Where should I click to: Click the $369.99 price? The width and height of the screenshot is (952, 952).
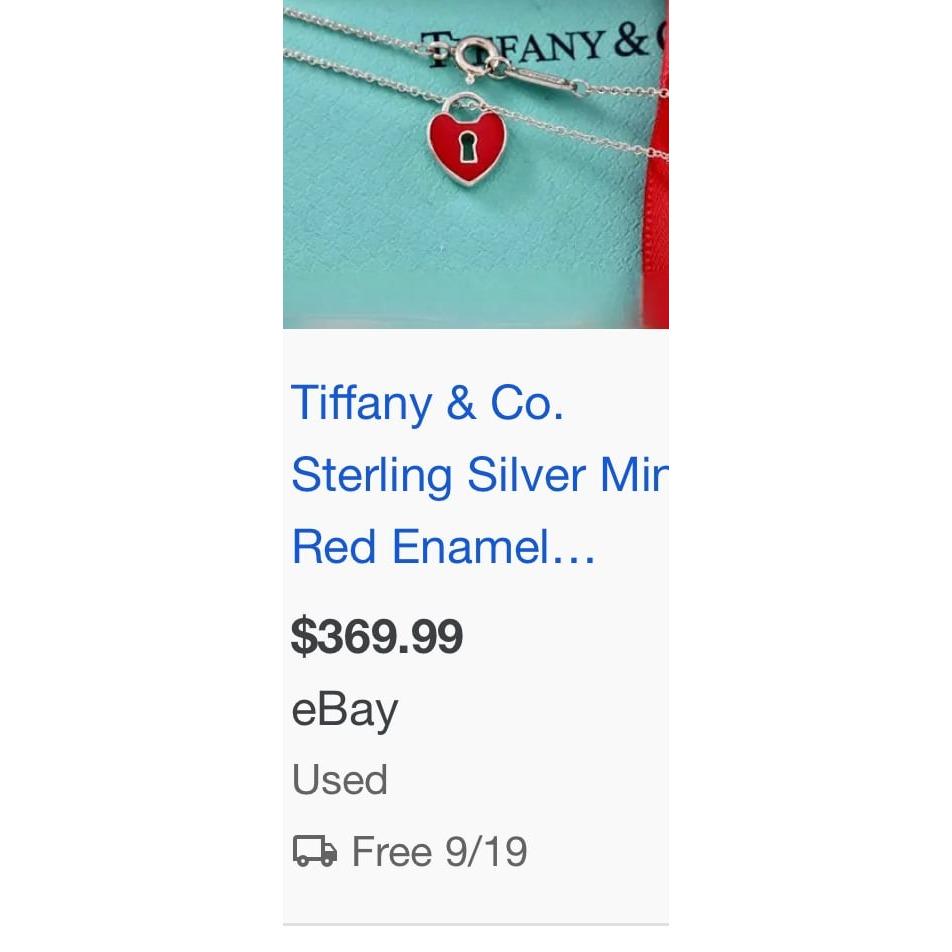click(377, 637)
